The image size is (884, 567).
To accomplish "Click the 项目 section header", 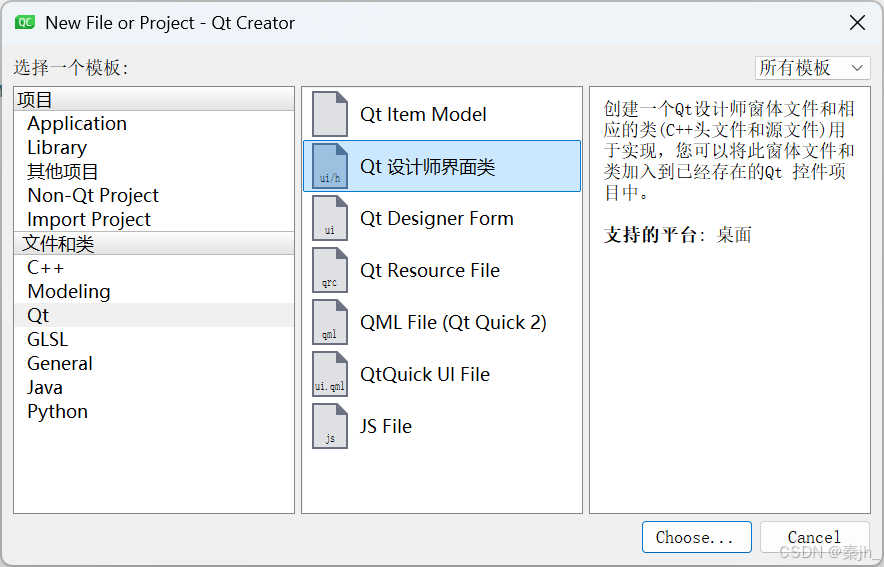I will (154, 100).
